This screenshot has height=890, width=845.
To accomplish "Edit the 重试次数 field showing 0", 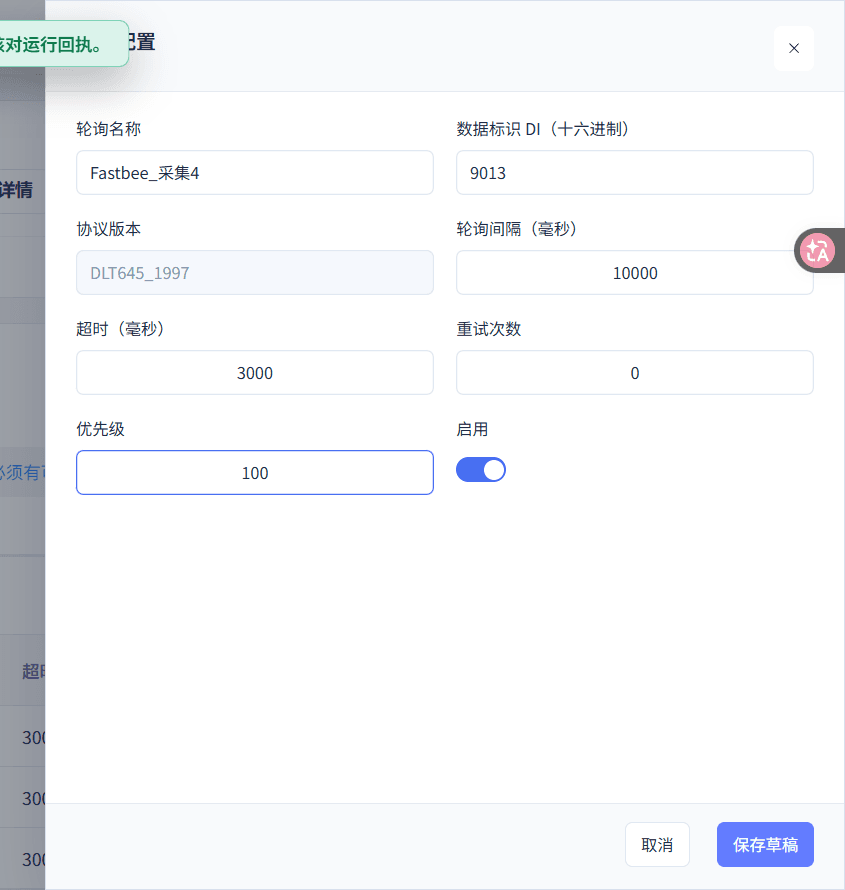I will (x=634, y=372).
